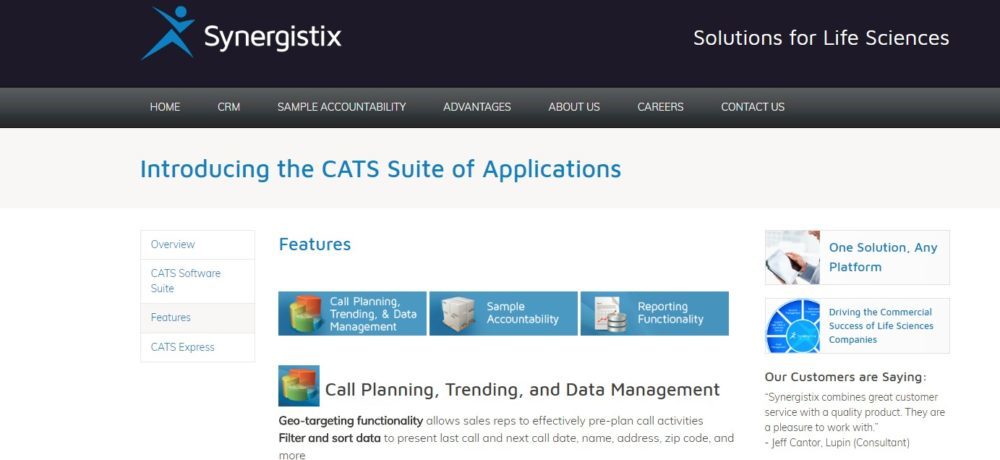1000x460 pixels.
Task: Select ADVANTAGES in the navigation bar
Action: pyautogui.click(x=477, y=107)
